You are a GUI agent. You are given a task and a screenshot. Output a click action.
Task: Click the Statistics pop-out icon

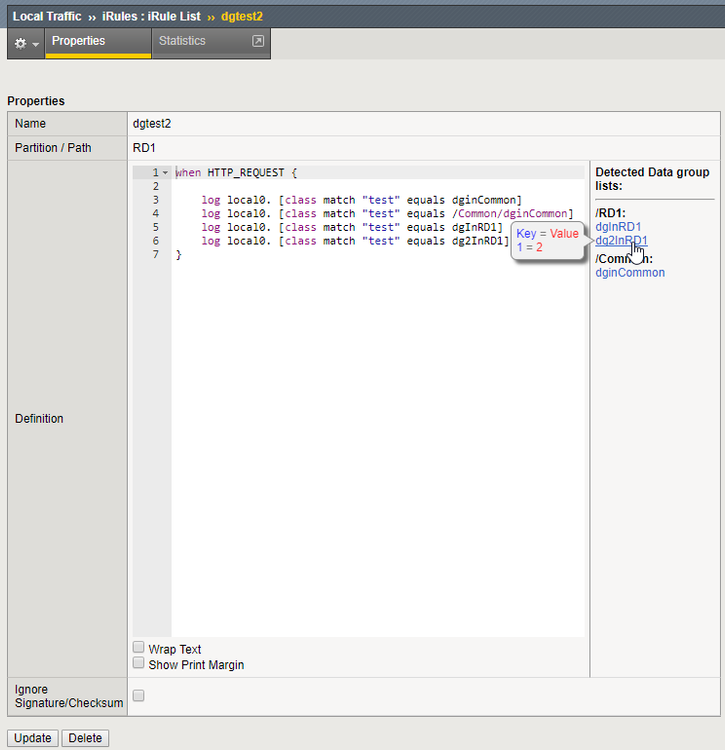coord(257,42)
